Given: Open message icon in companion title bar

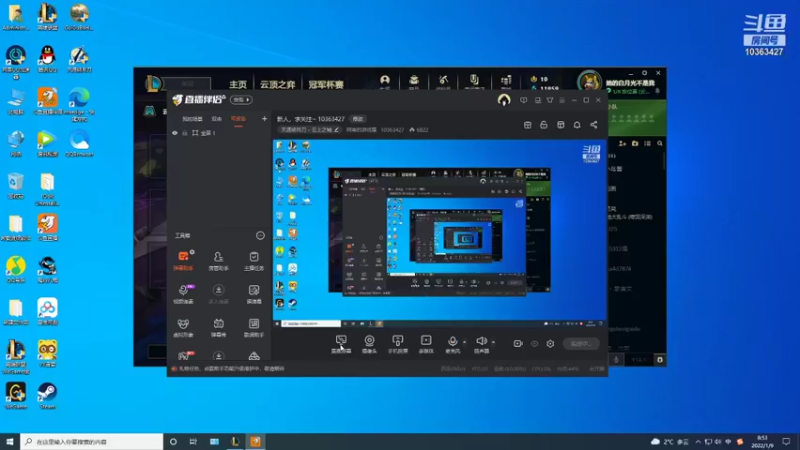Looking at the screenshot, I should click(x=523, y=100).
